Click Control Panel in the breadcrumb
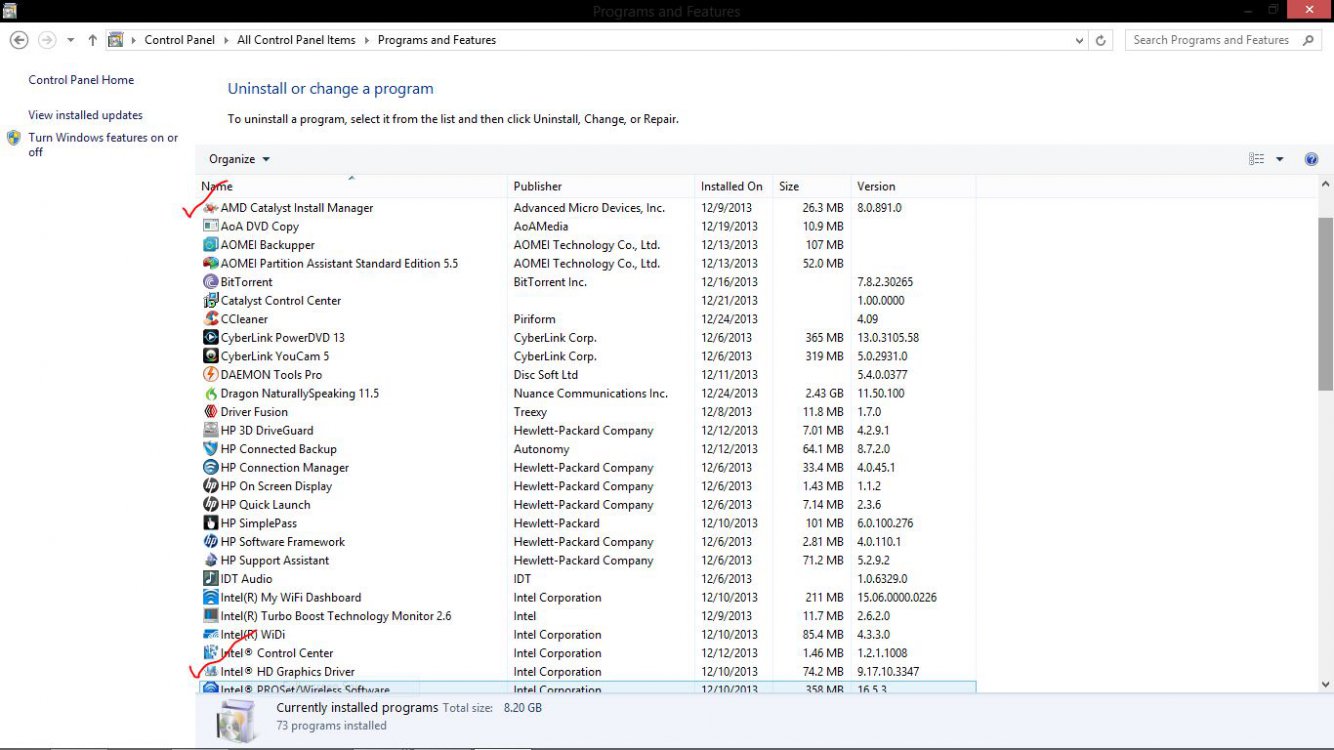1334x750 pixels. (x=180, y=40)
